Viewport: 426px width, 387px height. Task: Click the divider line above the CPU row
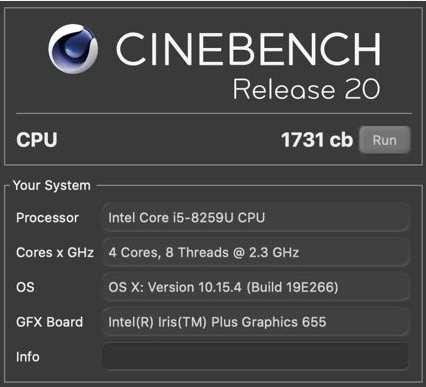(214, 114)
